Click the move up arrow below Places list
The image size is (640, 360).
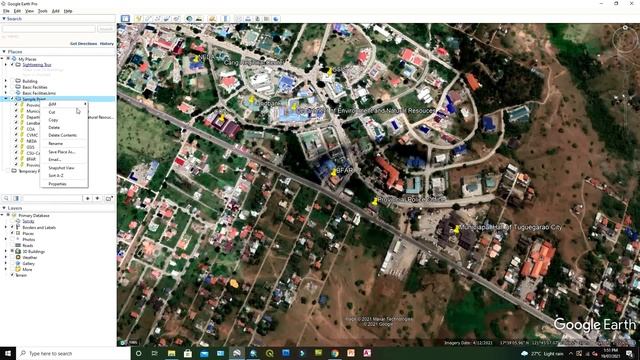[x=87, y=198]
